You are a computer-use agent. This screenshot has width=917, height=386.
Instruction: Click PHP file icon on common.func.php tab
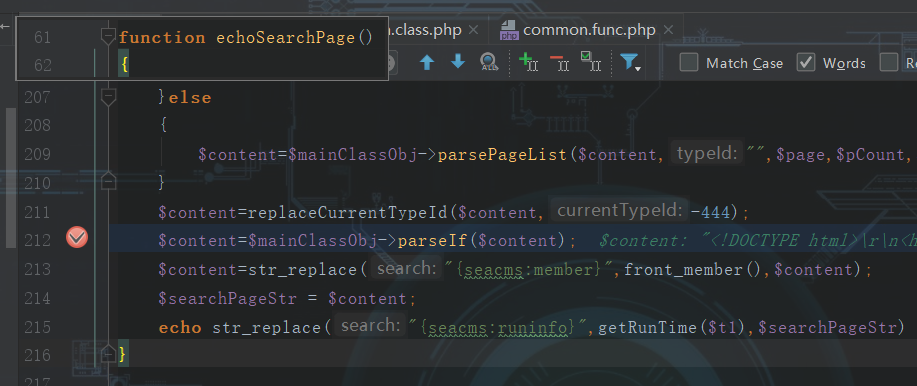[x=509, y=30]
